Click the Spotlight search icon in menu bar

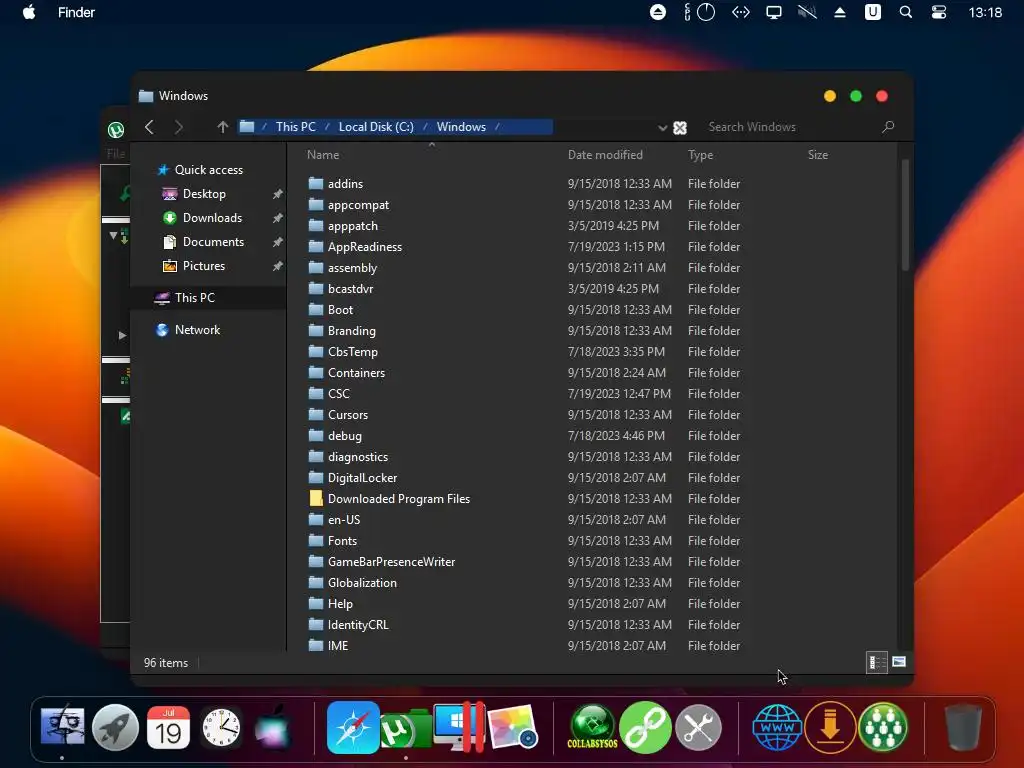point(906,12)
